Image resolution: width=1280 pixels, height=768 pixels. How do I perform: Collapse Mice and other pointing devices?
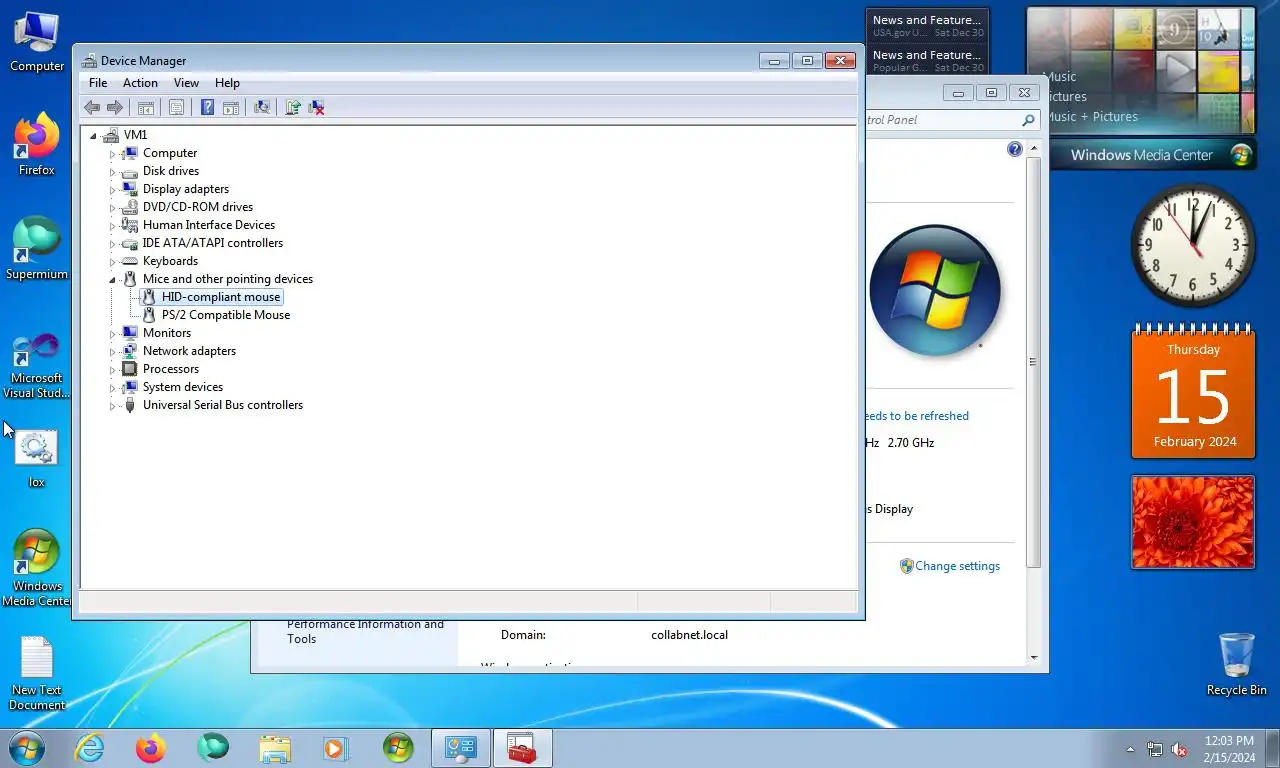(113, 280)
